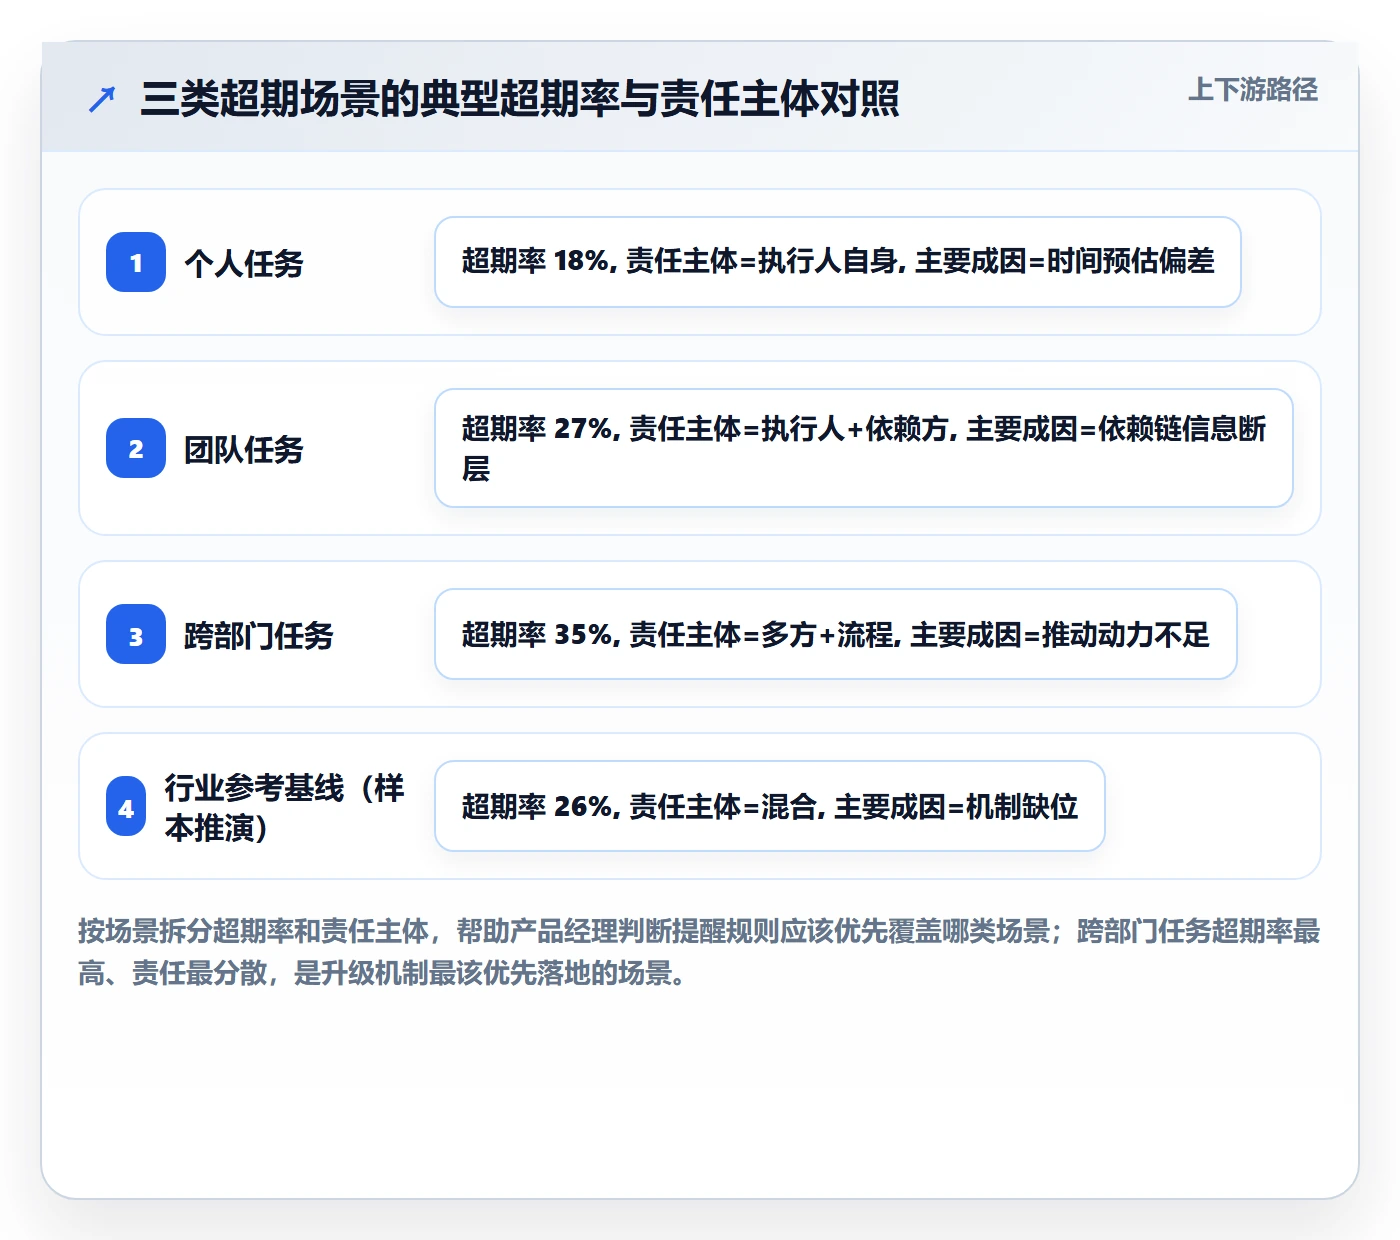Click the number 3 badge for 跨部门任务
Viewport: 1400px width, 1240px height.
click(x=136, y=634)
